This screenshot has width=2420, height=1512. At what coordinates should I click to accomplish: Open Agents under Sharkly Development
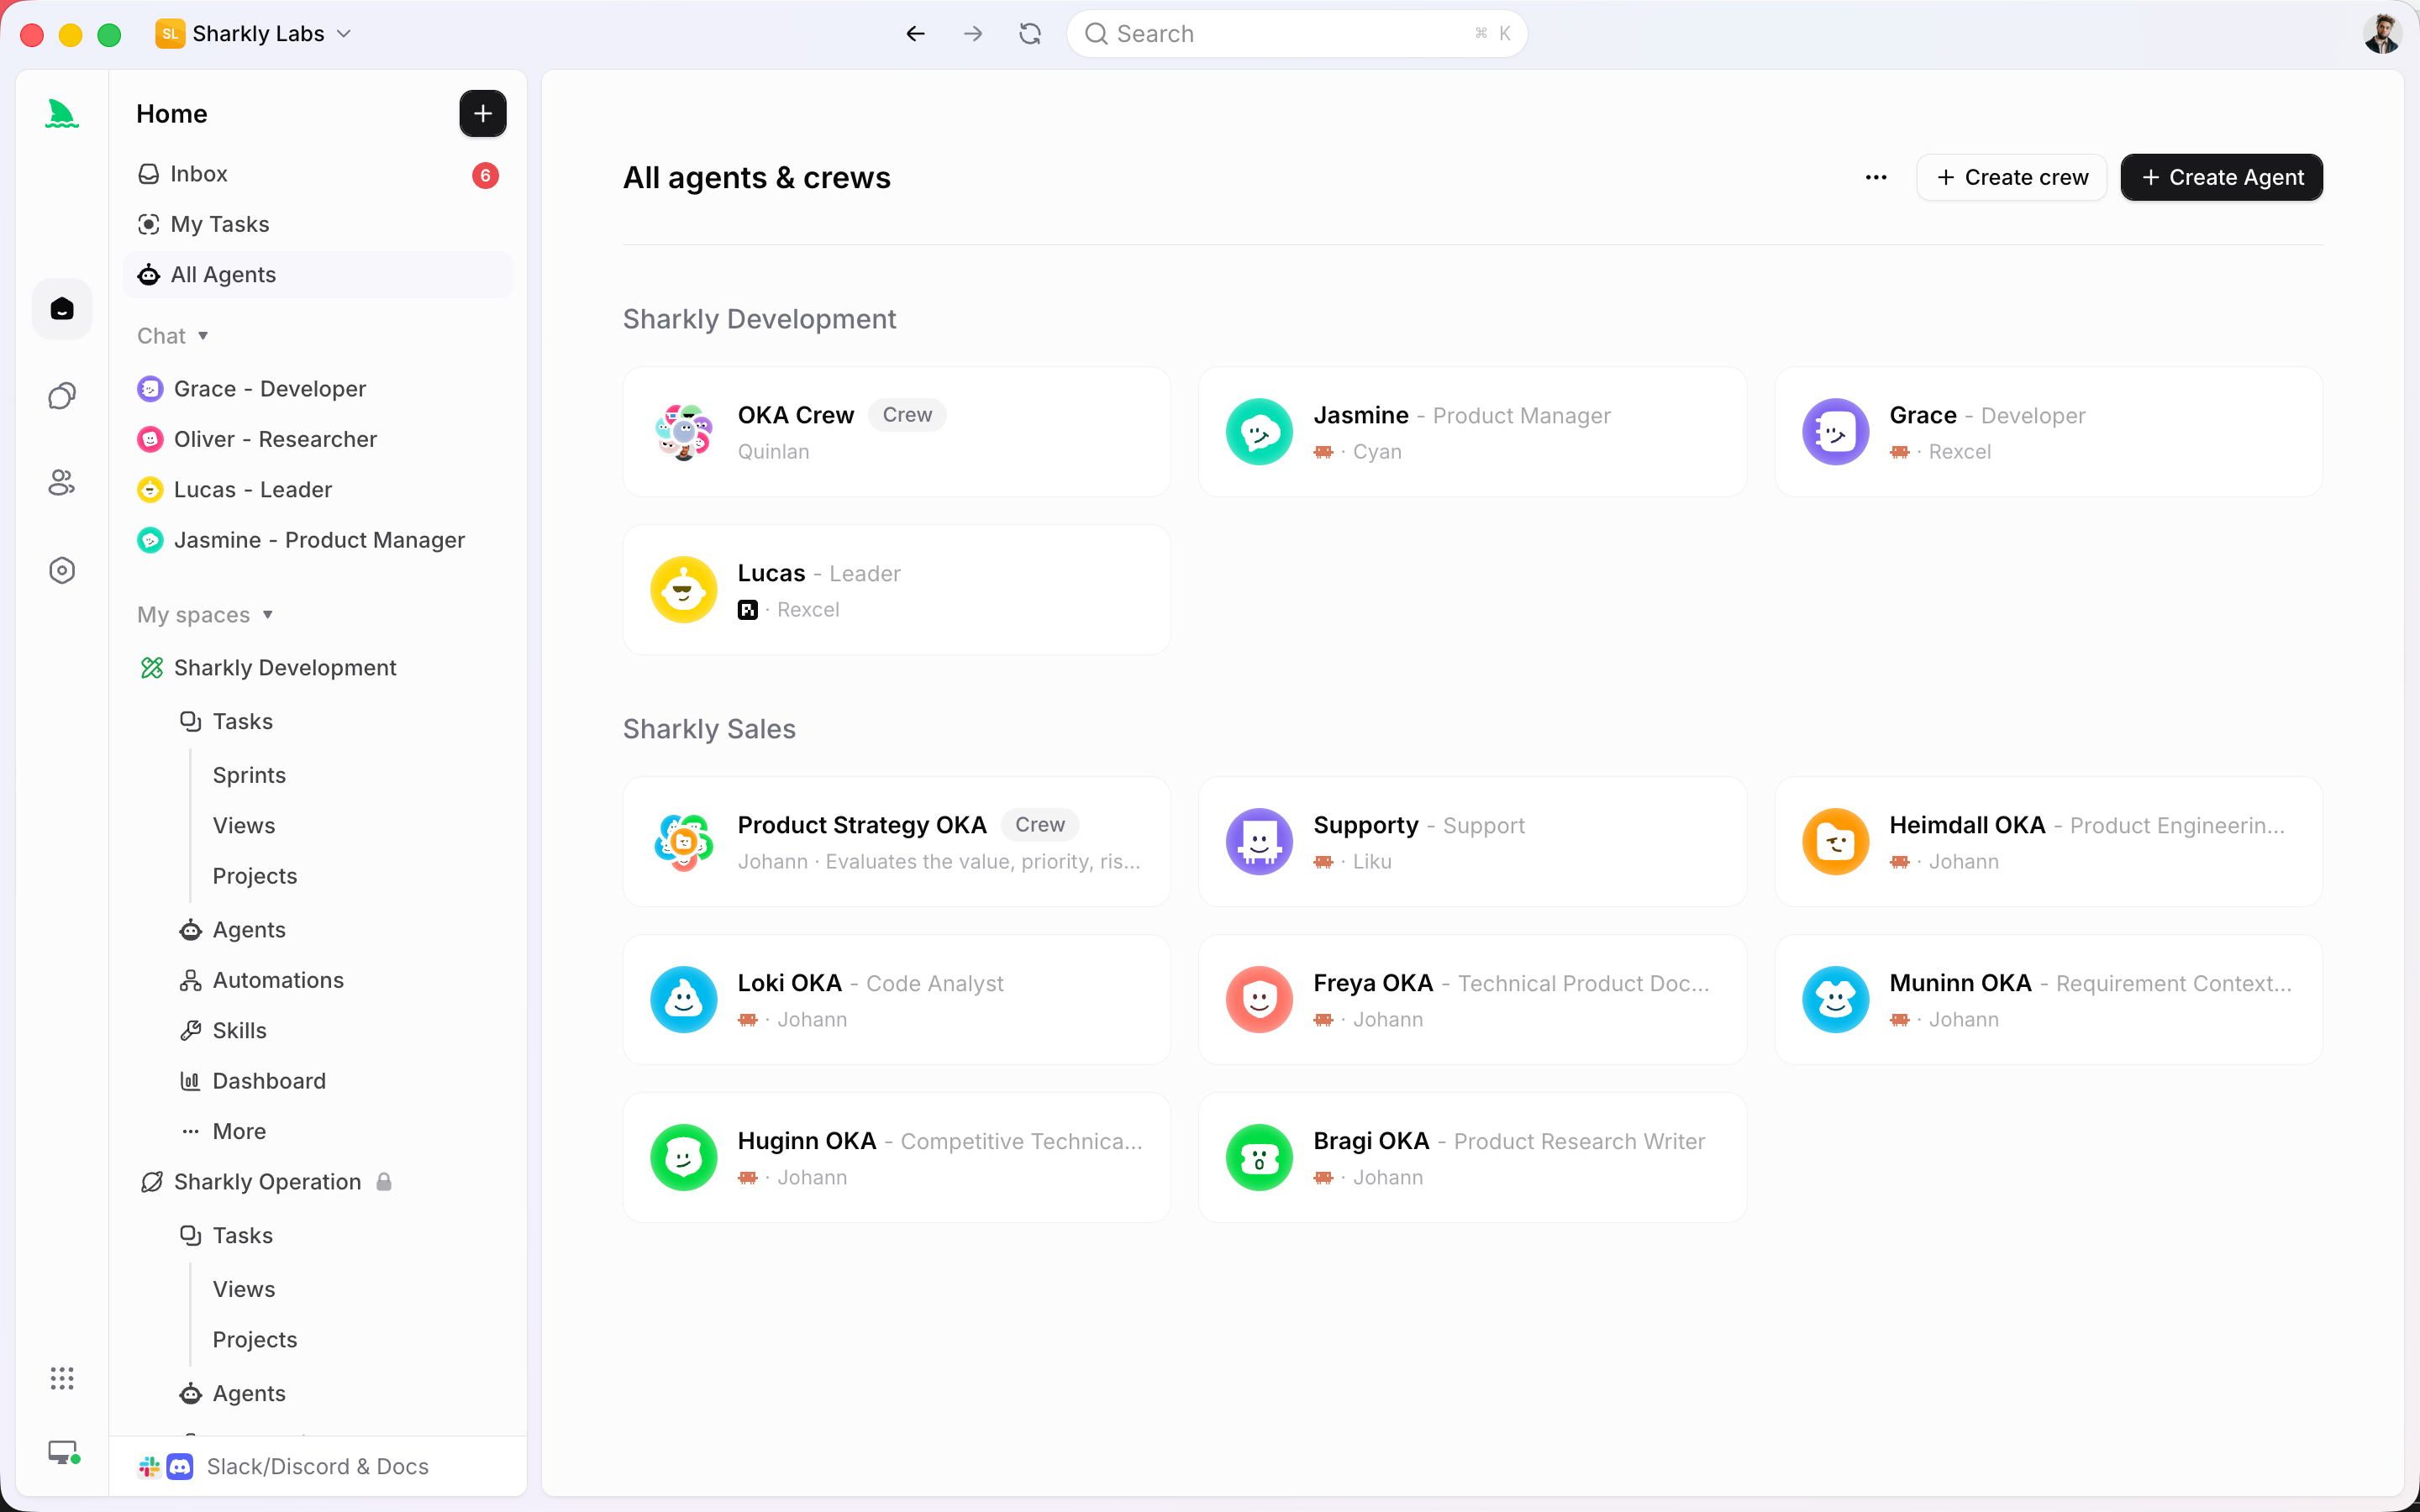(x=233, y=930)
